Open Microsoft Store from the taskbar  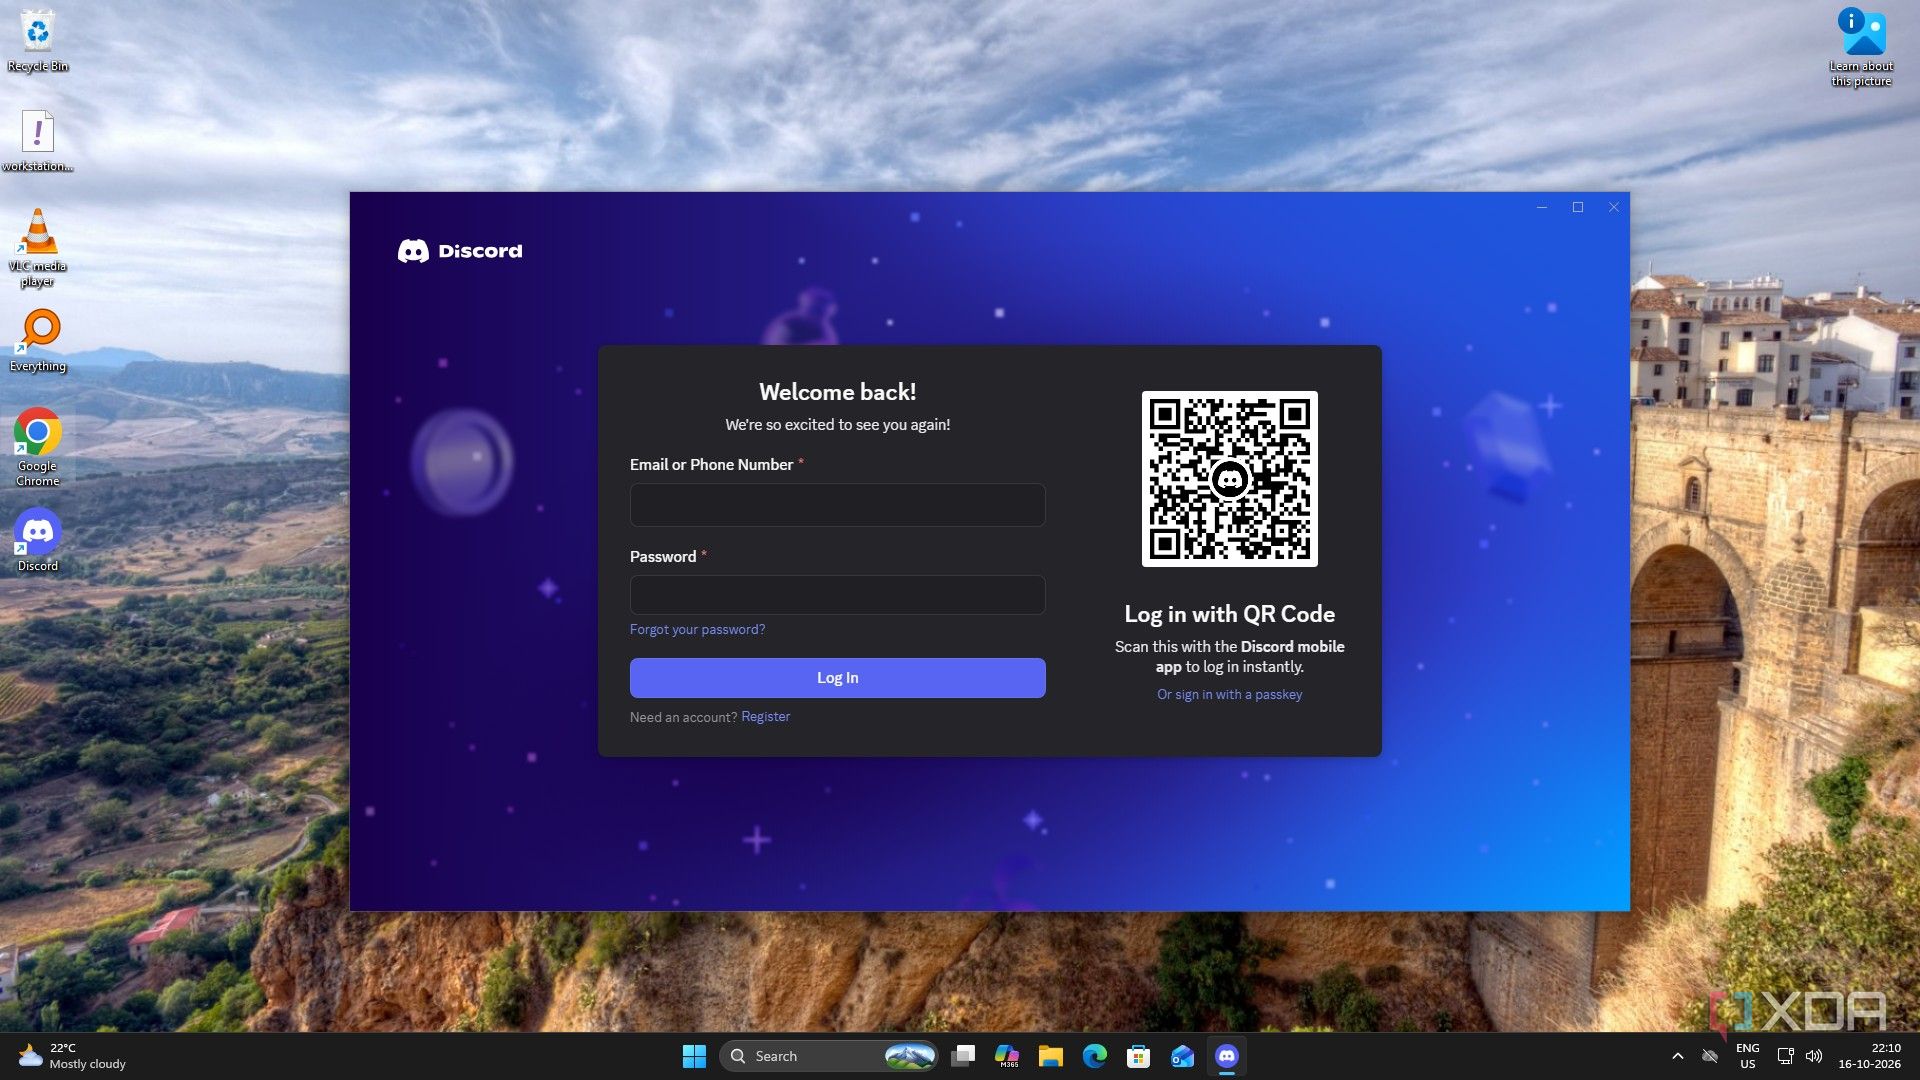click(x=1139, y=1056)
